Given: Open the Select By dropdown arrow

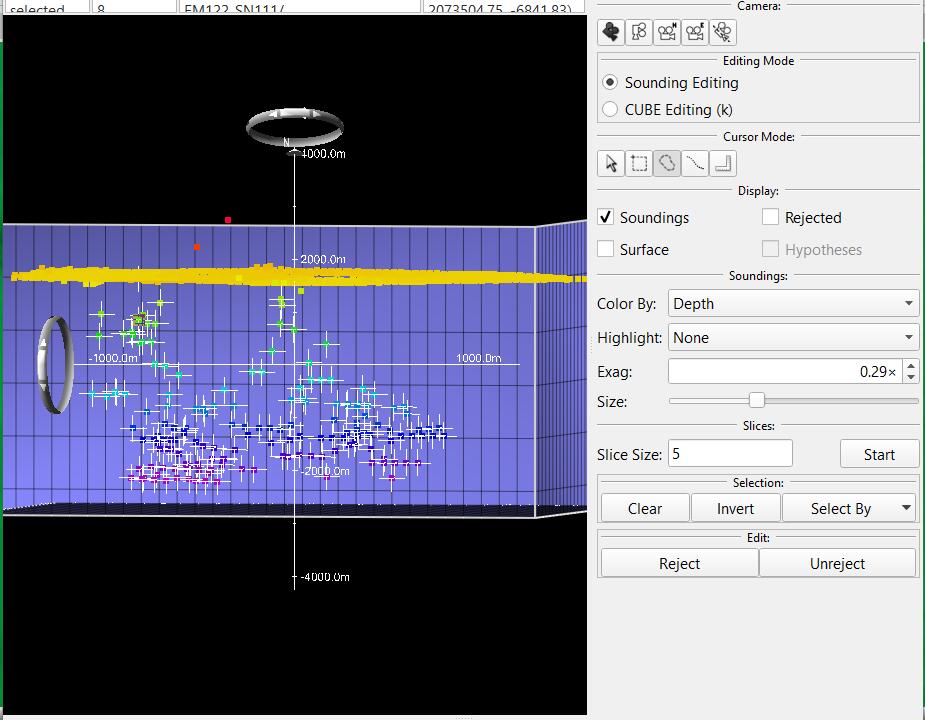Looking at the screenshot, I should [x=907, y=508].
